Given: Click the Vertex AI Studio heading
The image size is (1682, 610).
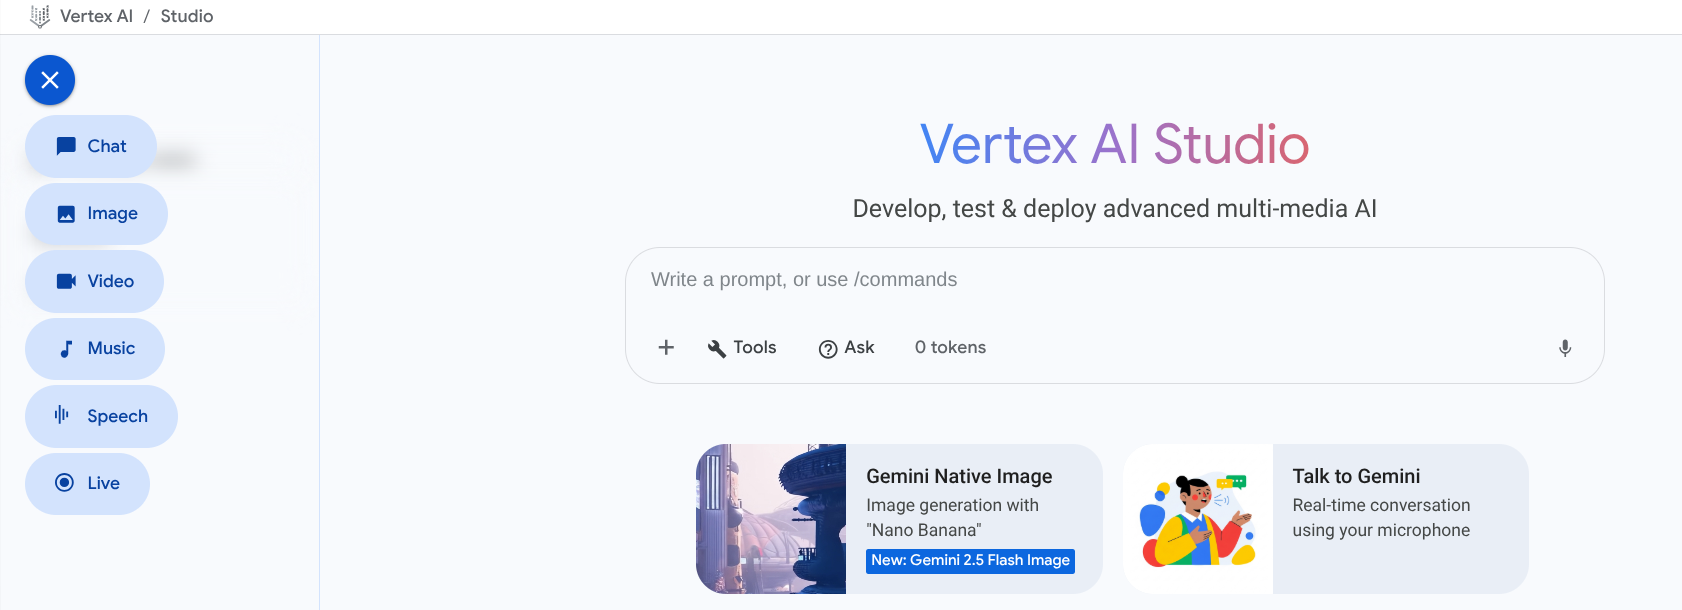Looking at the screenshot, I should tap(1114, 144).
